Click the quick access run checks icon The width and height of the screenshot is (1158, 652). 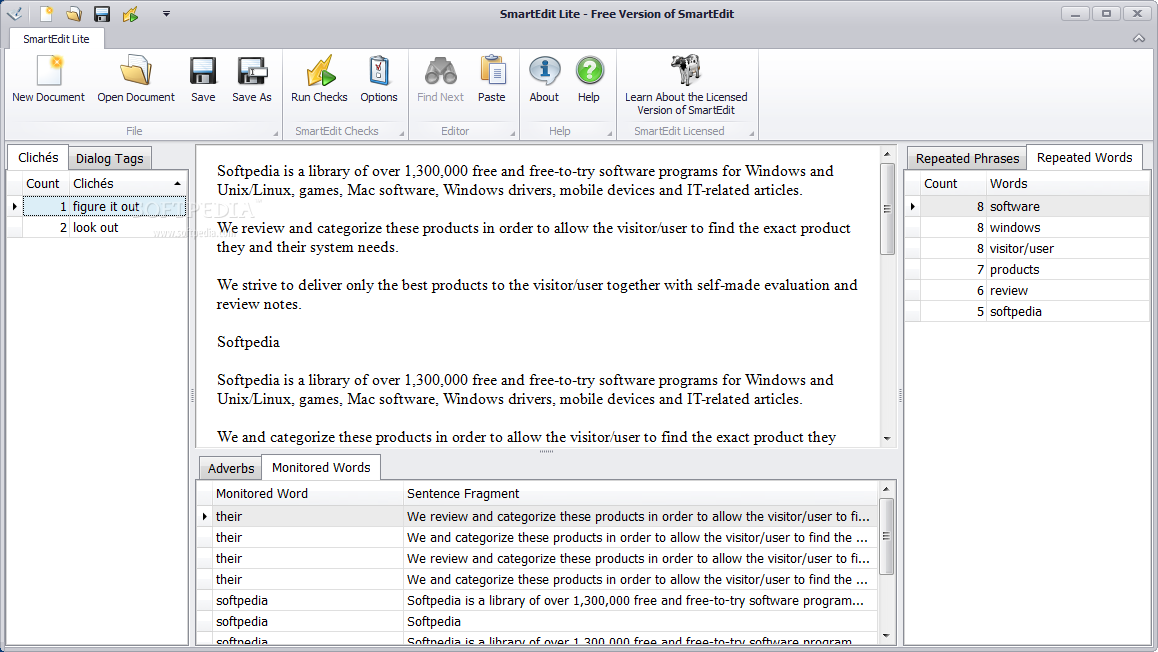coord(131,14)
